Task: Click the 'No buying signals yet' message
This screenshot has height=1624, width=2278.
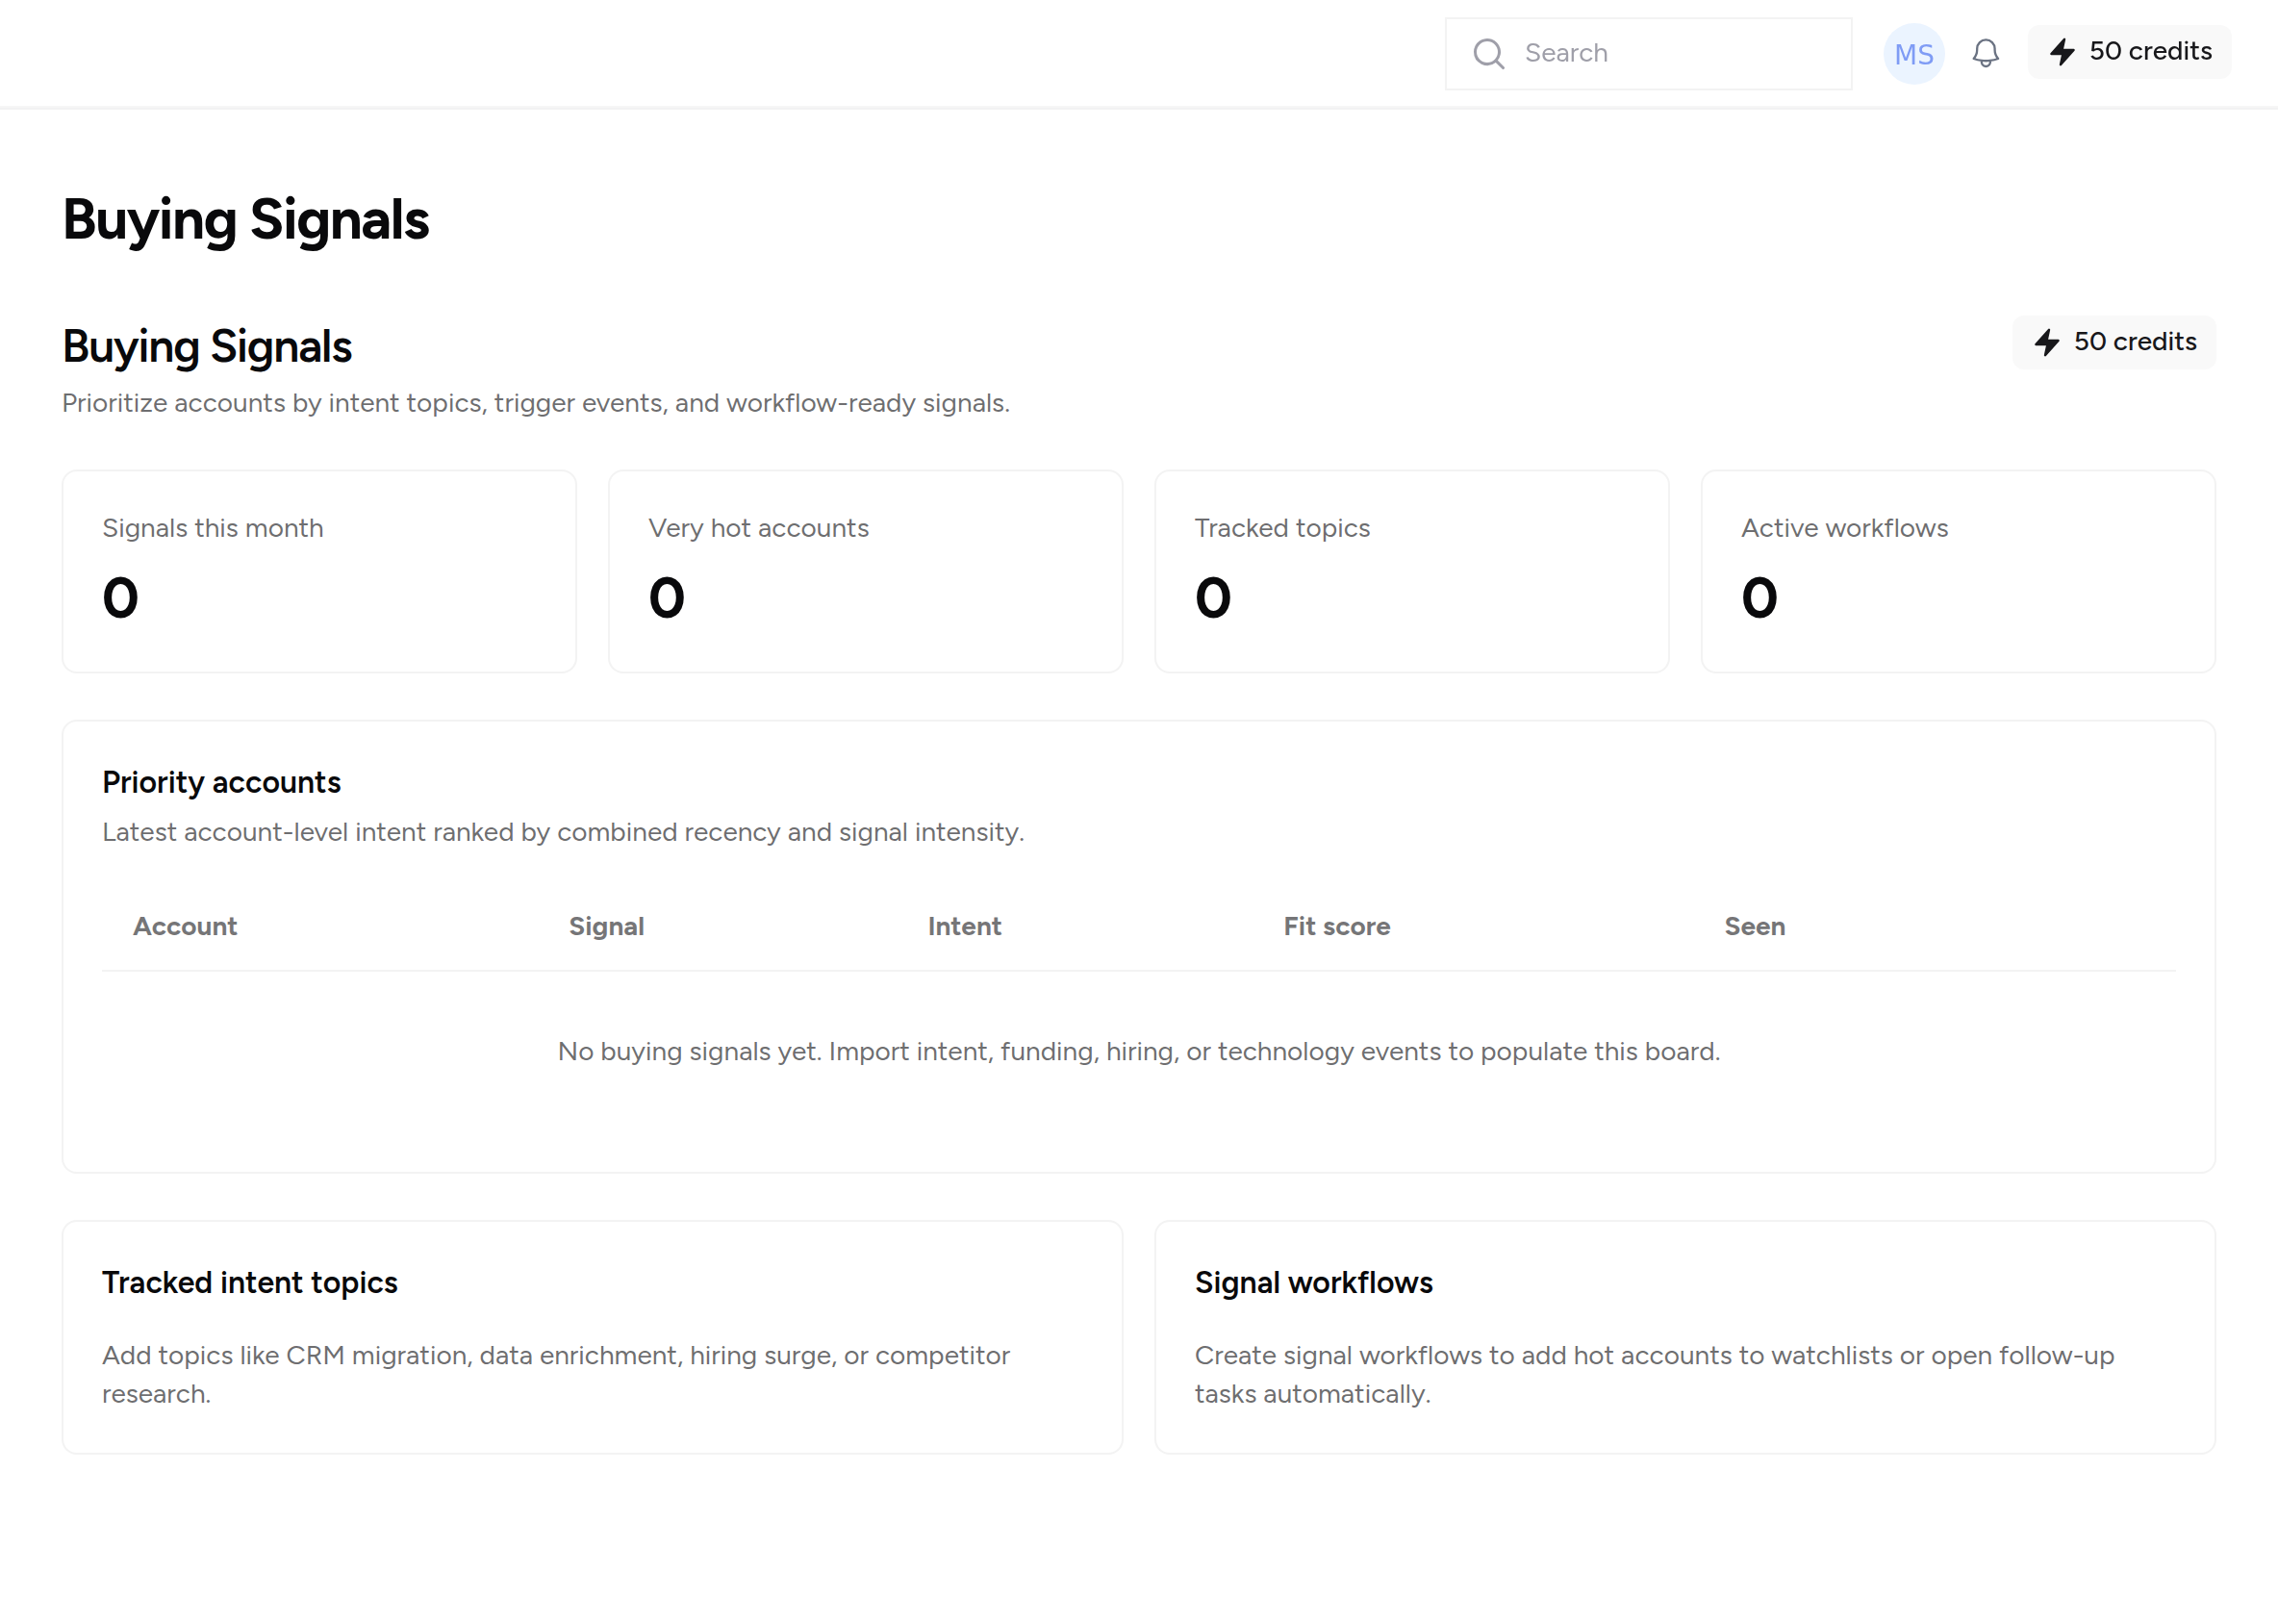Action: 1138,1051
